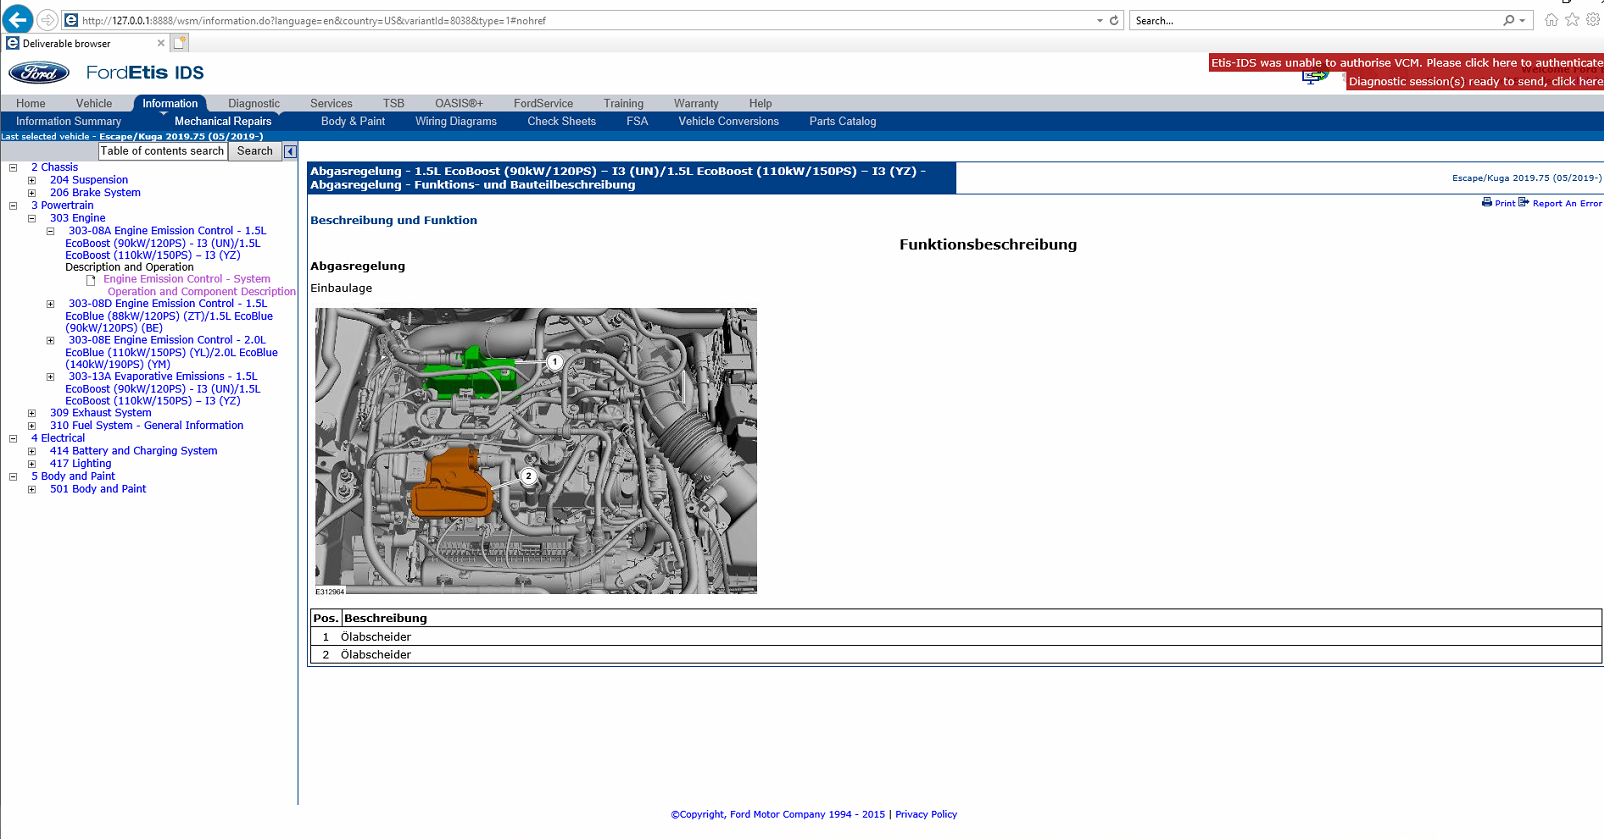Open browser tools gear icon
The image size is (1604, 839).
(1593, 20)
